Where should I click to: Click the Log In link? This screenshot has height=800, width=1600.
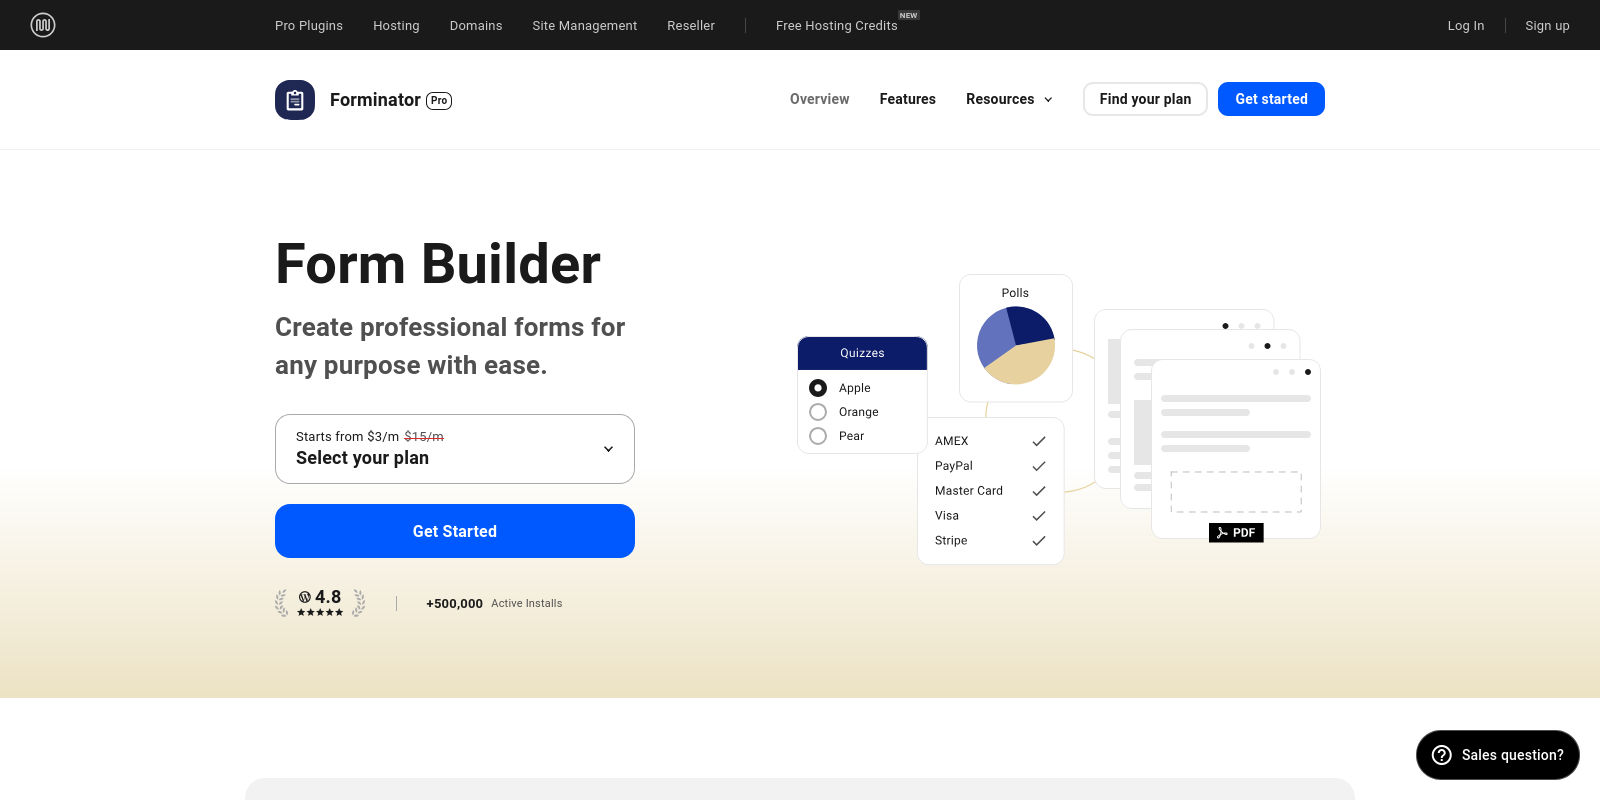tap(1466, 25)
